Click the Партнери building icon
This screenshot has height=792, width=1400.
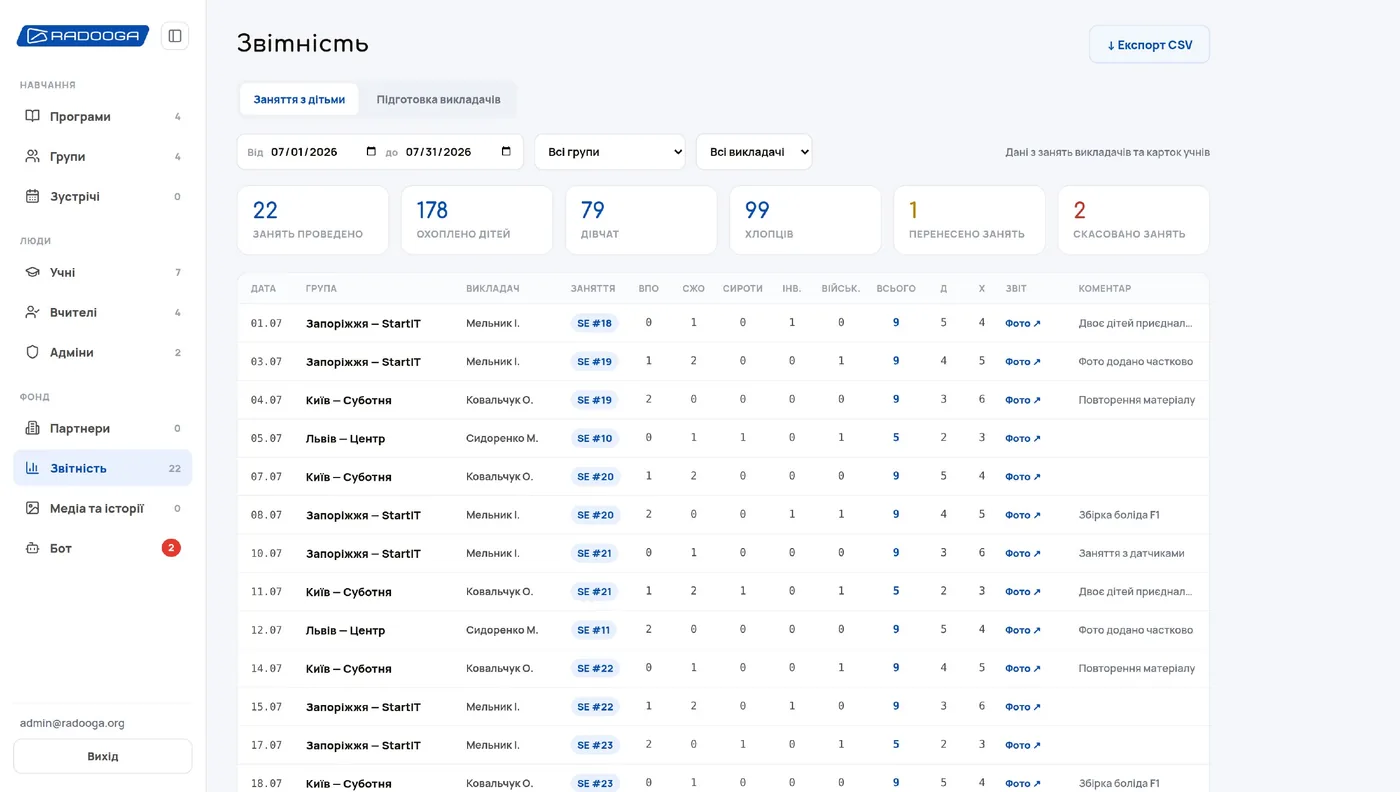33,428
